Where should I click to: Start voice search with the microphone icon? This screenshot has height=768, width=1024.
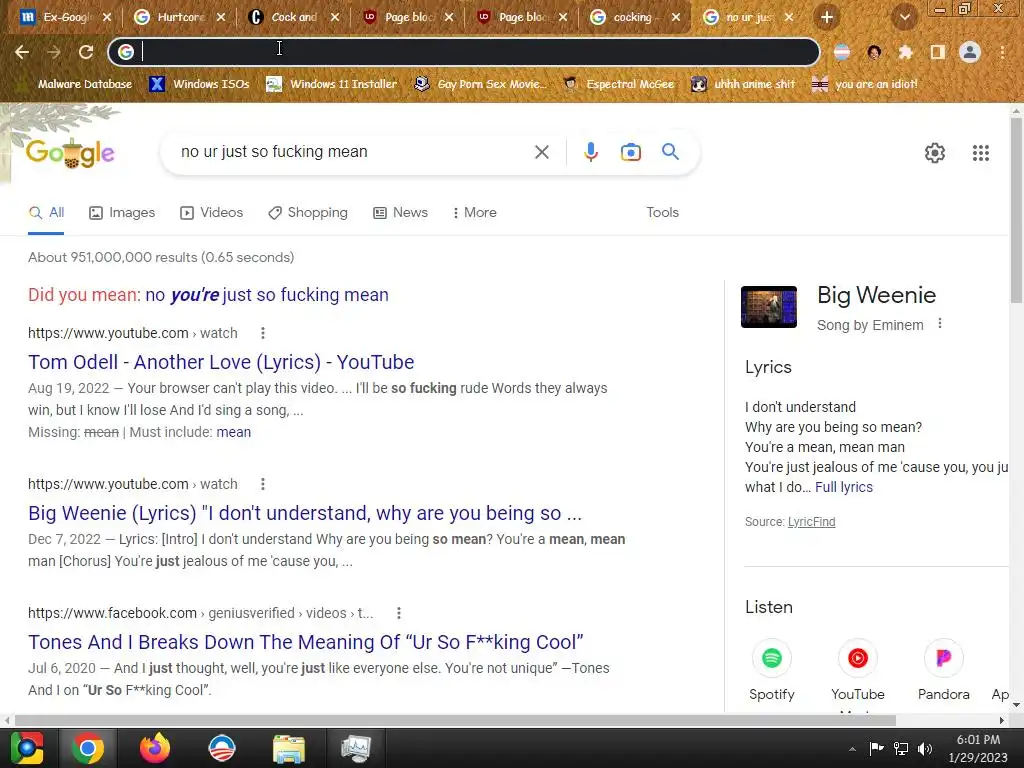590,152
